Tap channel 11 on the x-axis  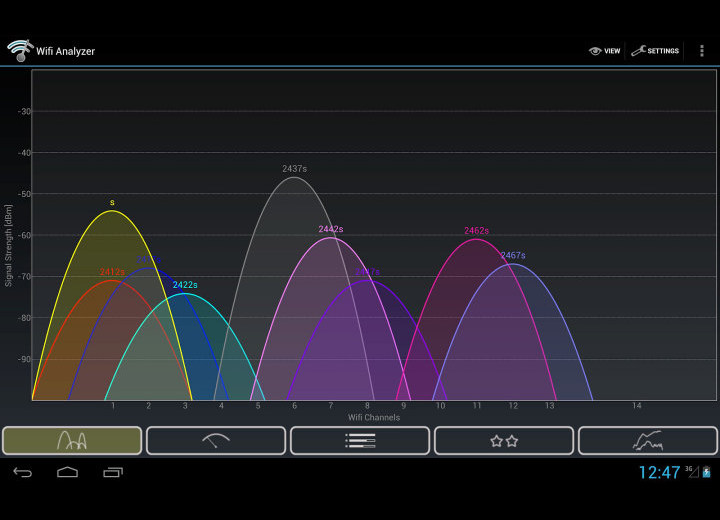[477, 406]
